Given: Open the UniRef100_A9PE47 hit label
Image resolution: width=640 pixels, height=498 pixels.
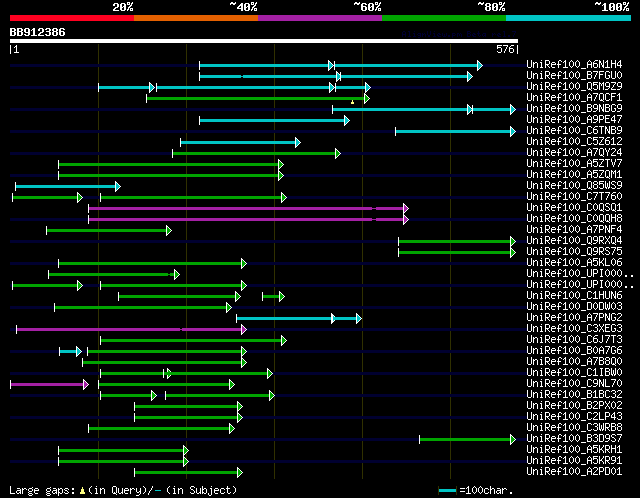Looking at the screenshot, I should [574, 120].
